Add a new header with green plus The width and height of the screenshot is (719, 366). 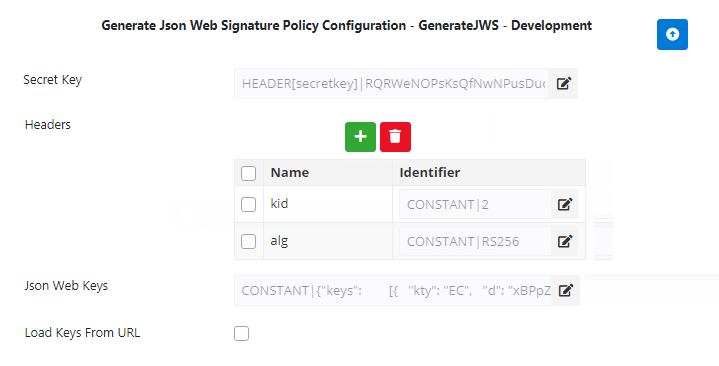click(x=360, y=137)
